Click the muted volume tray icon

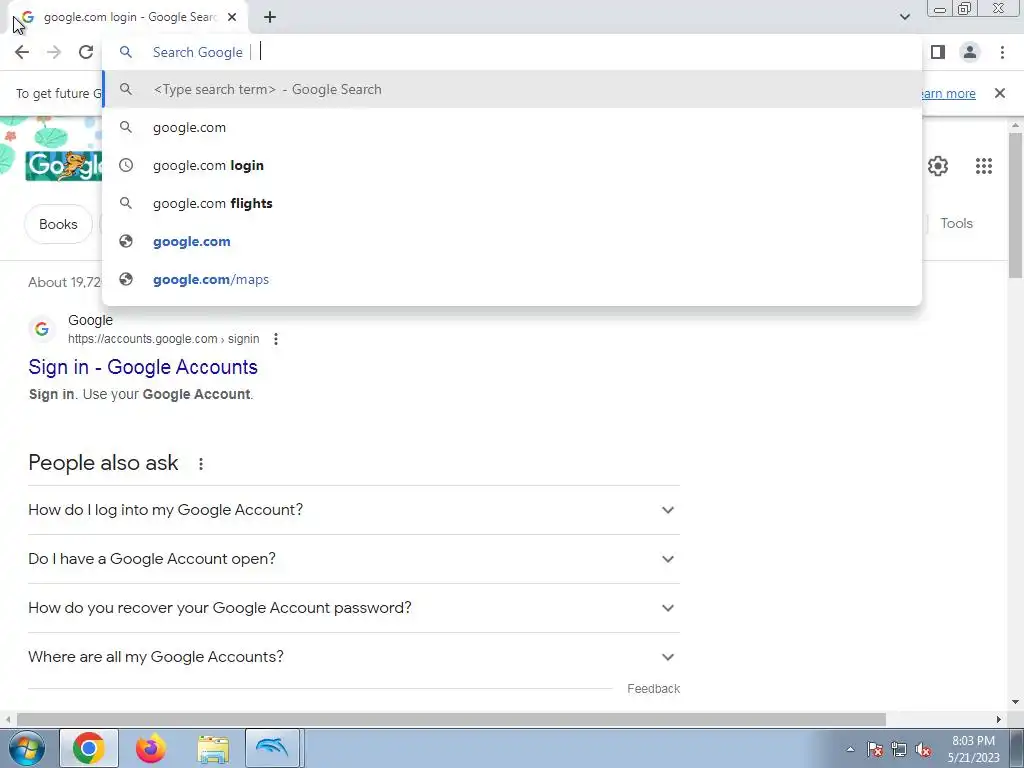(923, 749)
